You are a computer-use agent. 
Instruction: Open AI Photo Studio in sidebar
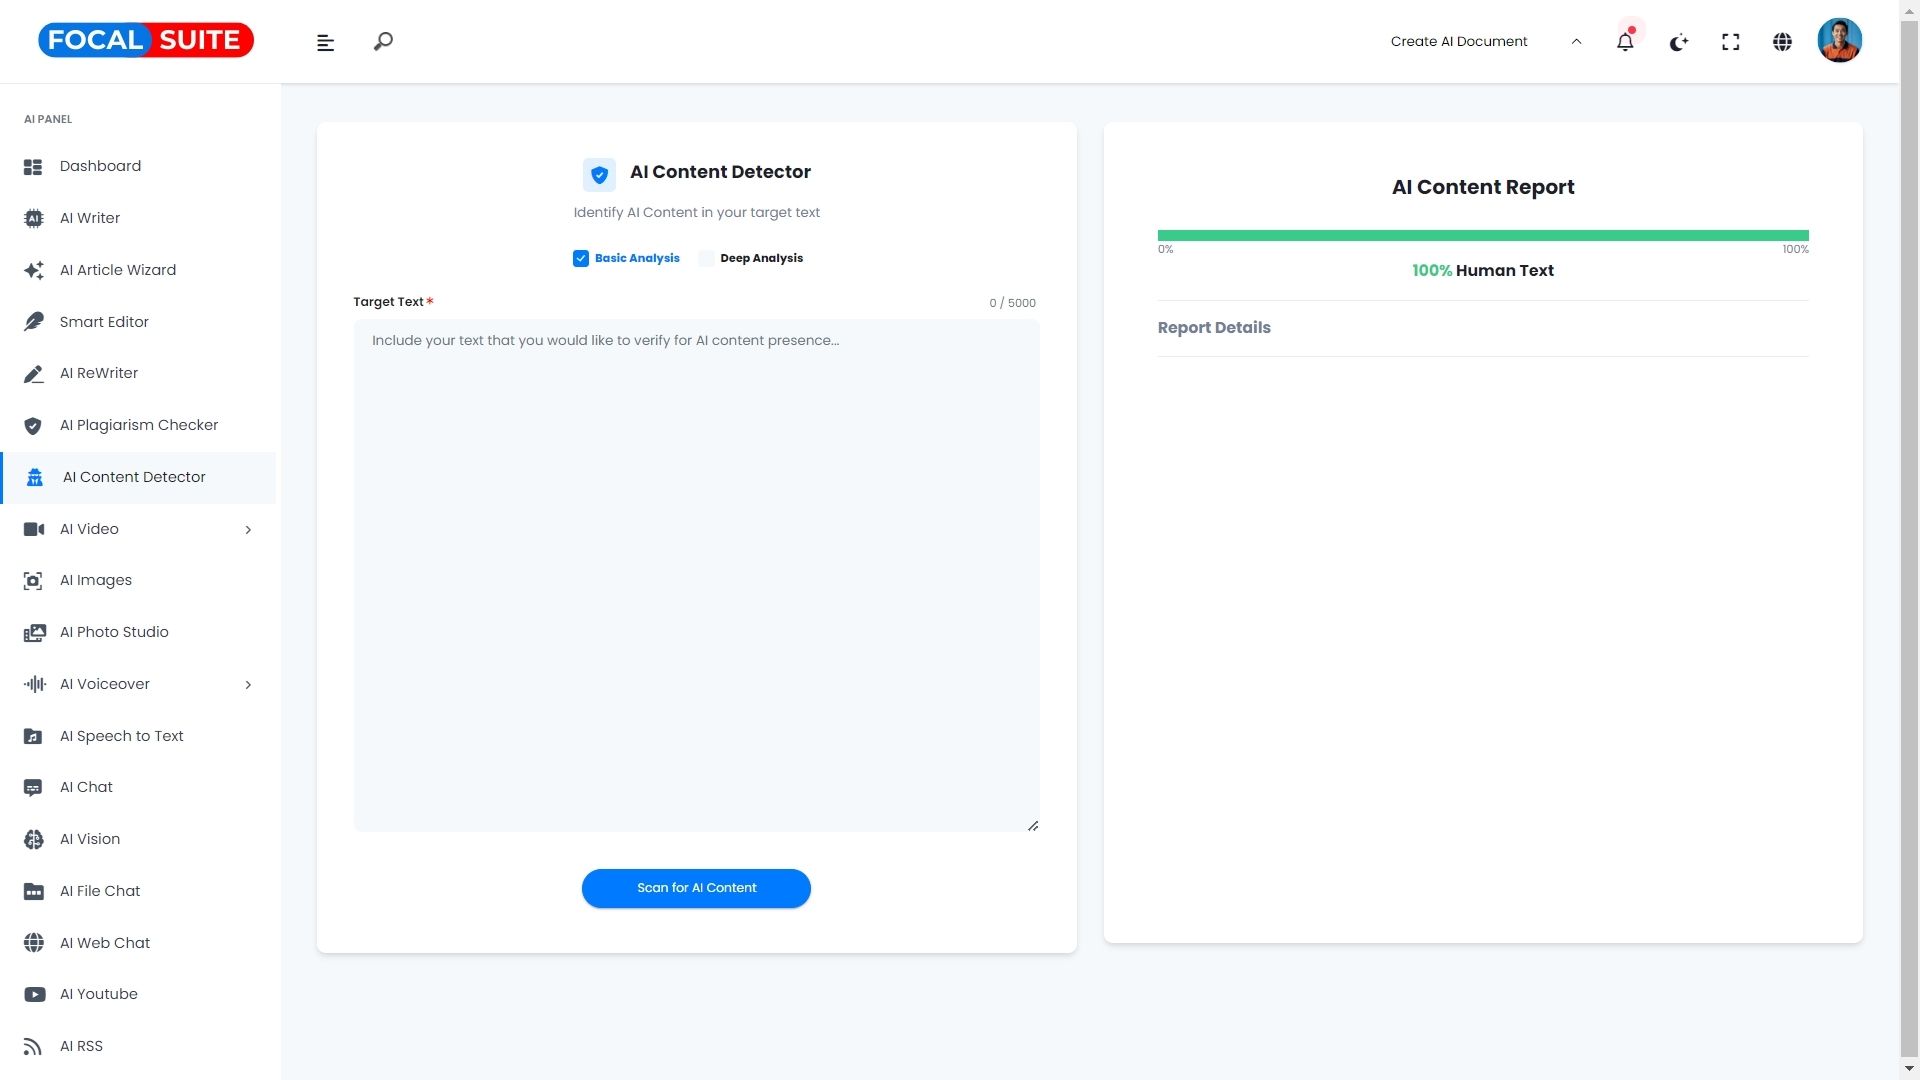pos(114,632)
